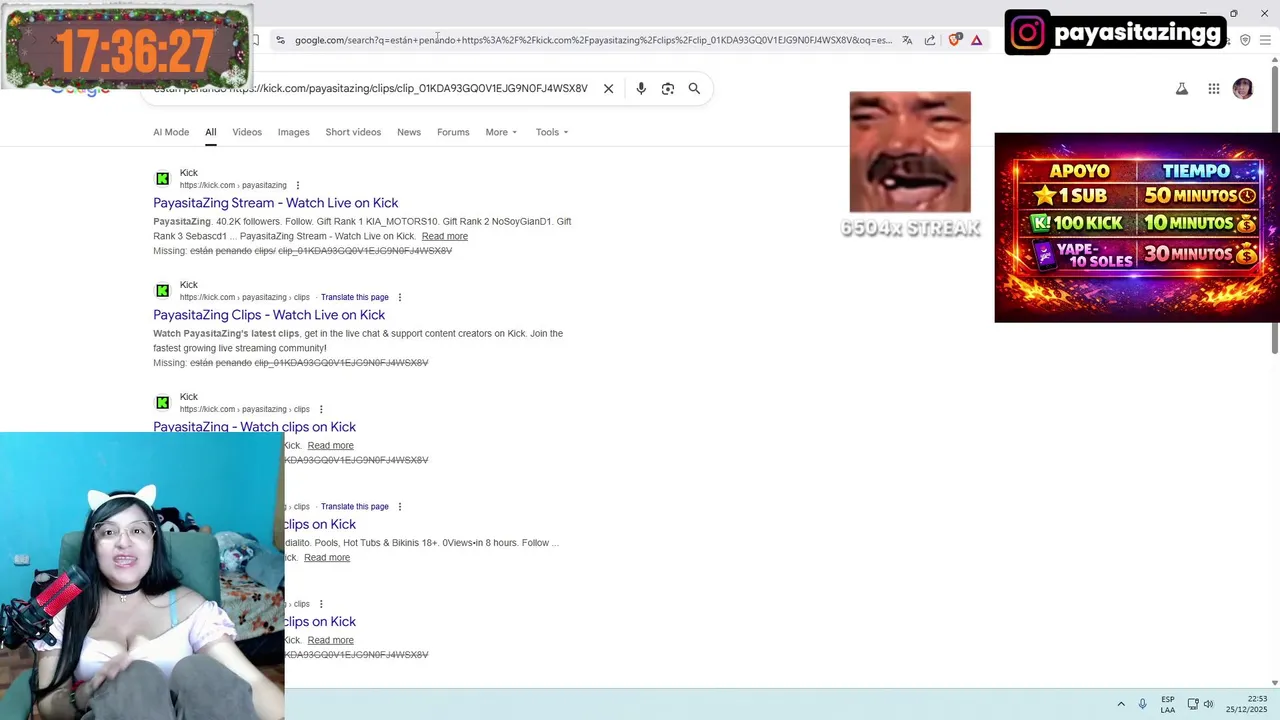Open PayasitaZing Clips - Watch Live on Kick
Screen dimensions: 1280x720
pos(269,315)
